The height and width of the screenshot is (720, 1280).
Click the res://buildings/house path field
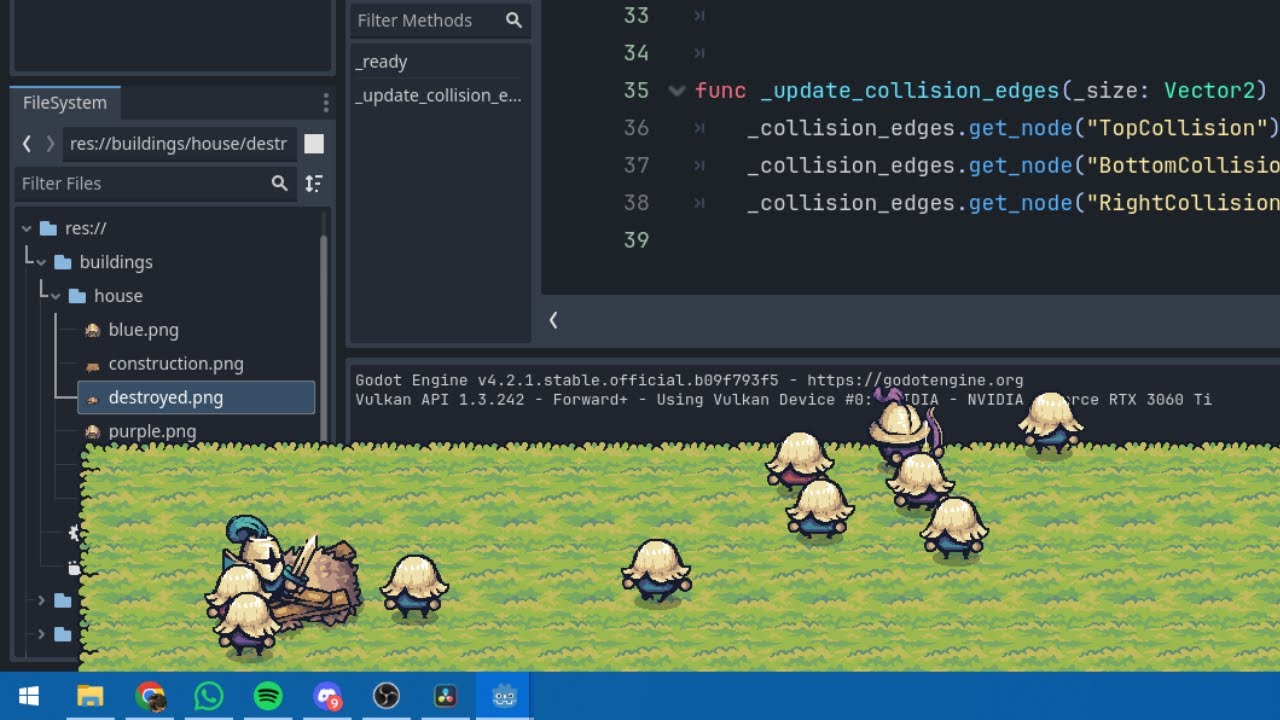tap(179, 144)
